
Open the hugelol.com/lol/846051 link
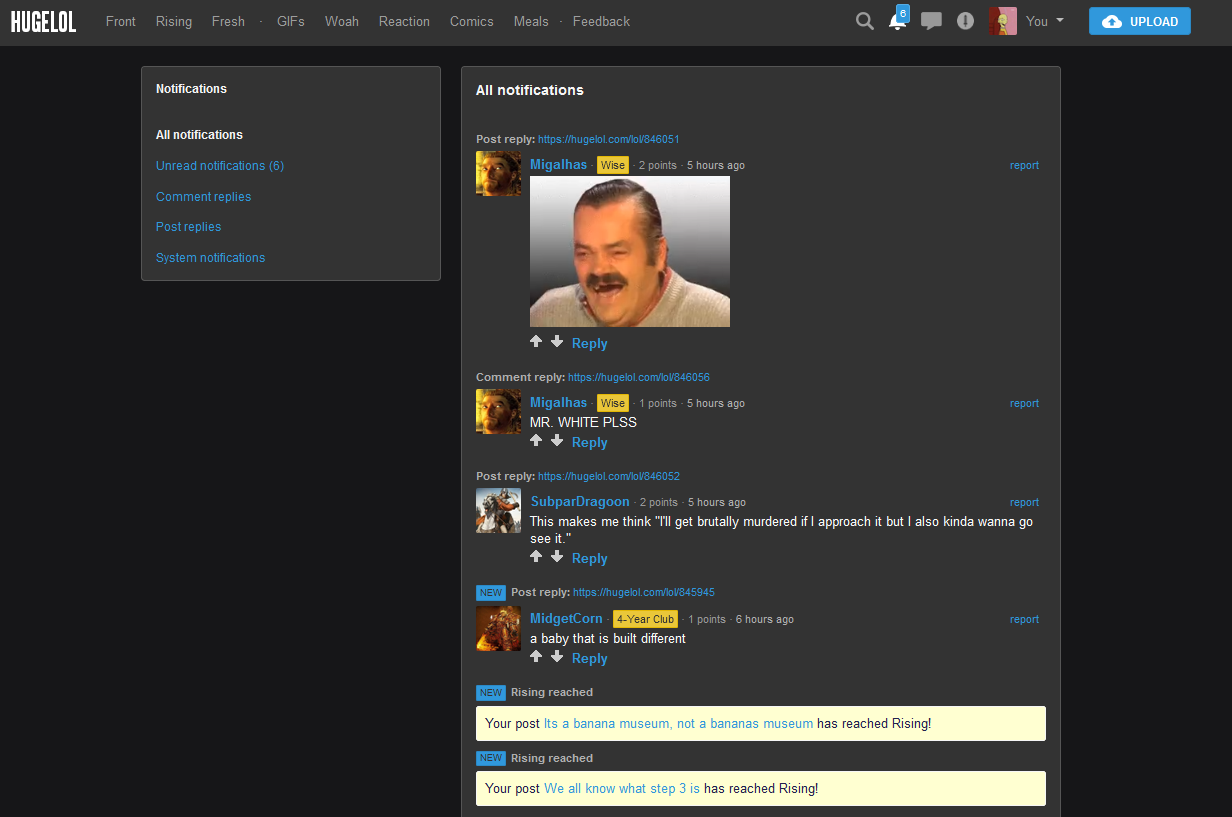point(609,139)
